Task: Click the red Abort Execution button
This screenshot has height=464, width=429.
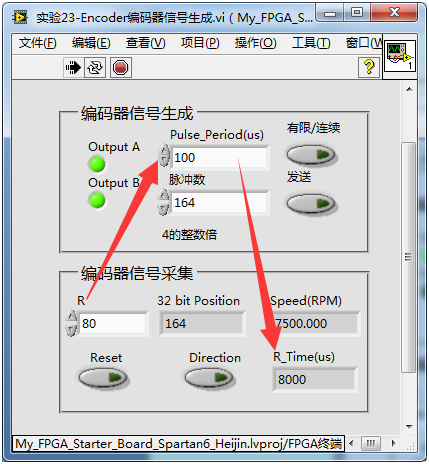Action: 120,68
